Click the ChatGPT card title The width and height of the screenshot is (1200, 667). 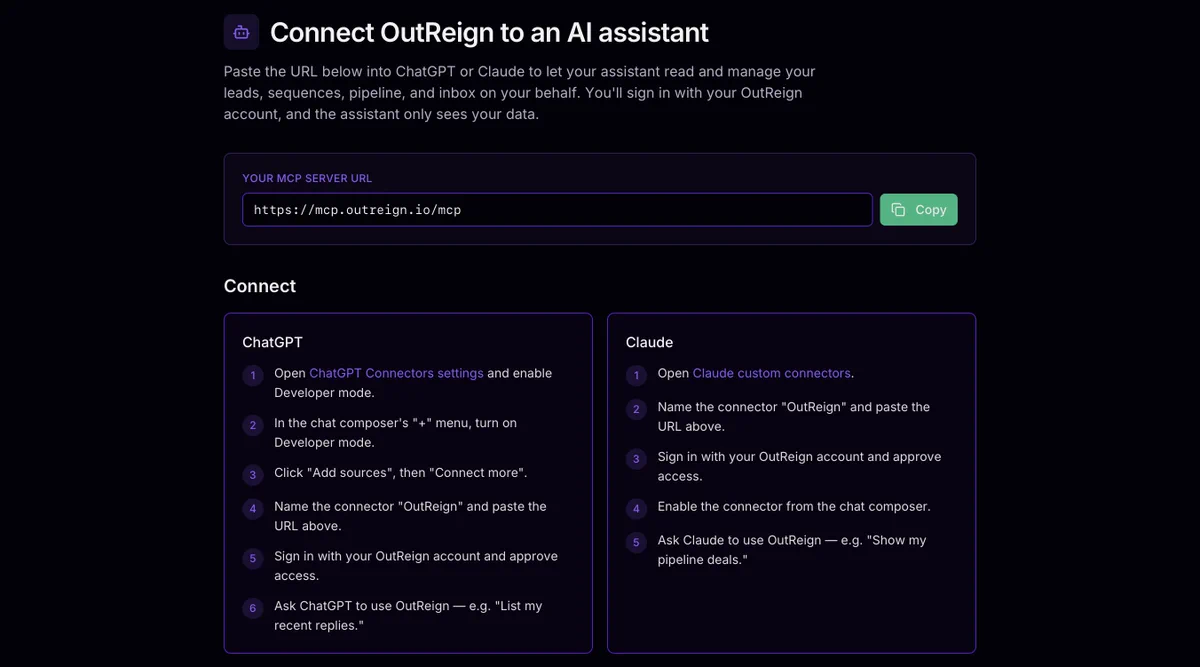coord(272,342)
